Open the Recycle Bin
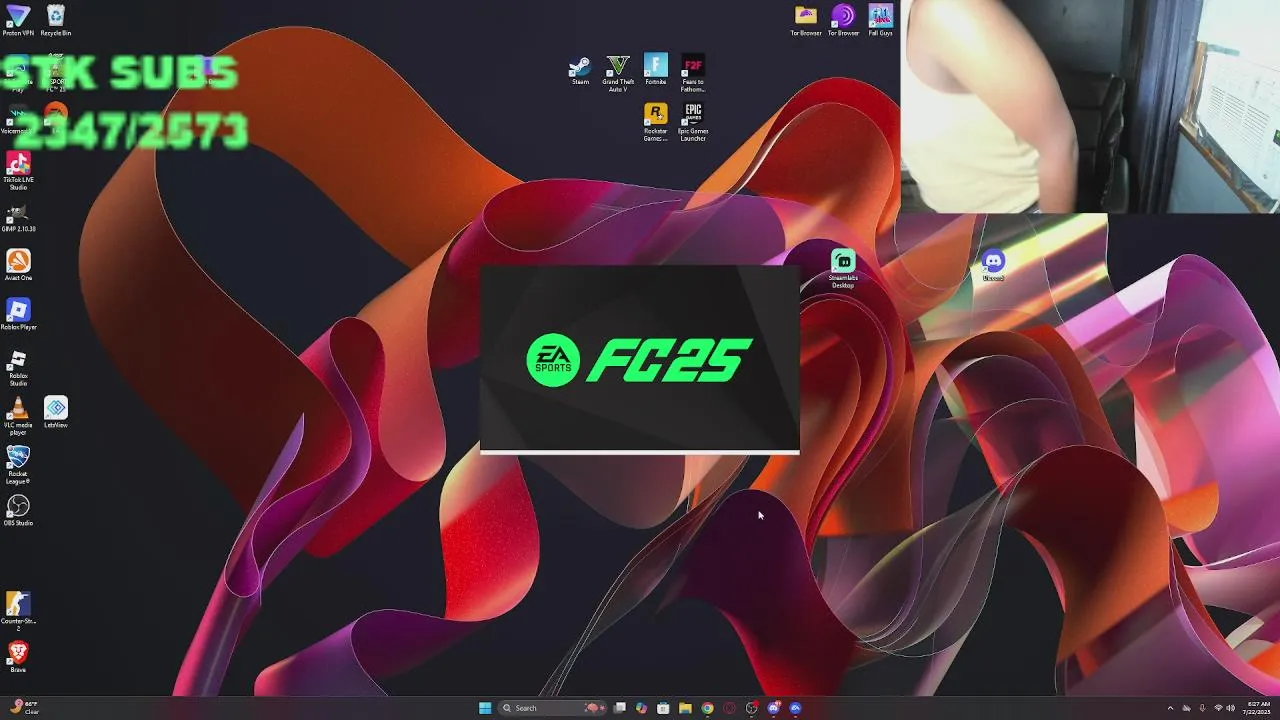Viewport: 1280px width, 720px height. (56, 20)
